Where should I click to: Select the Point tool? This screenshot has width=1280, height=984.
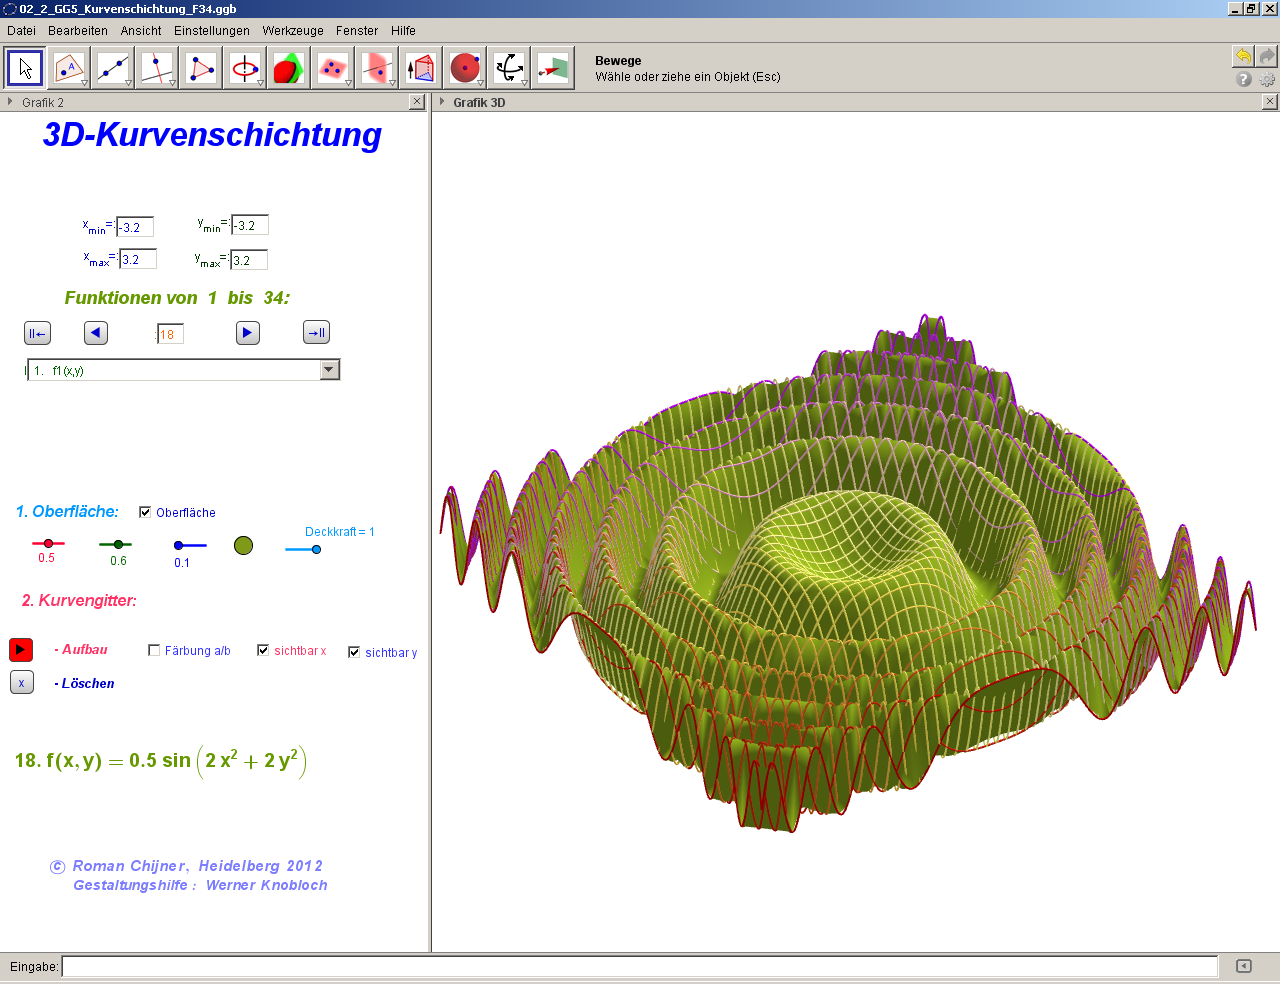[69, 68]
